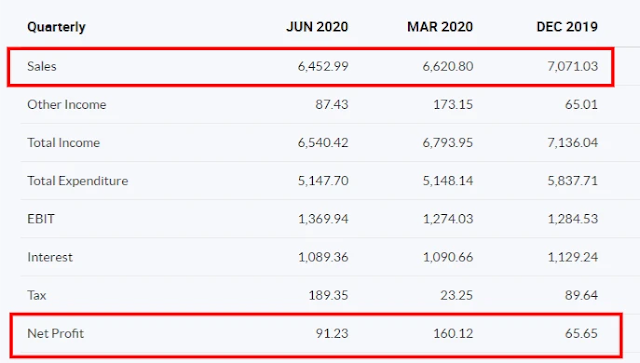Select Net Profit value 91.23
640x363 pixels.
(x=332, y=334)
